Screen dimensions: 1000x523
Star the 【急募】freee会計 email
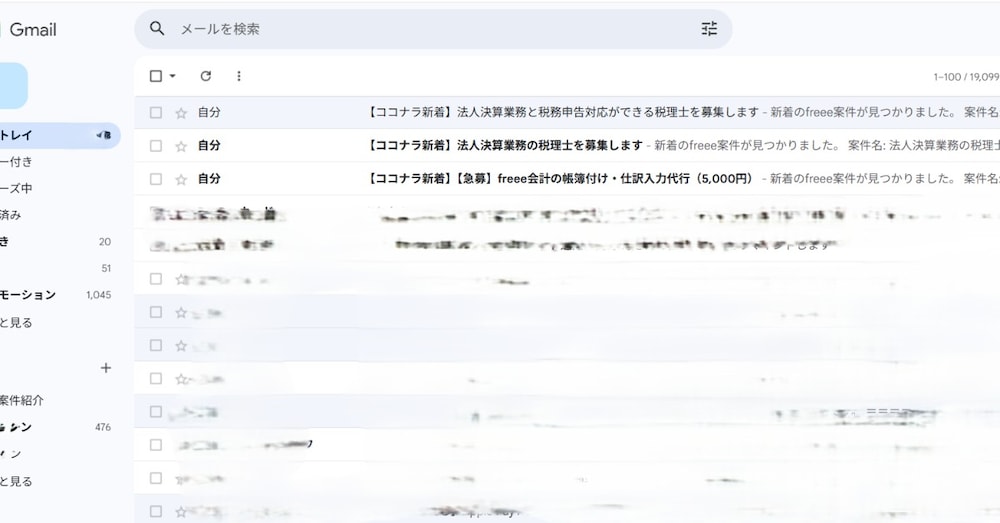[181, 179]
